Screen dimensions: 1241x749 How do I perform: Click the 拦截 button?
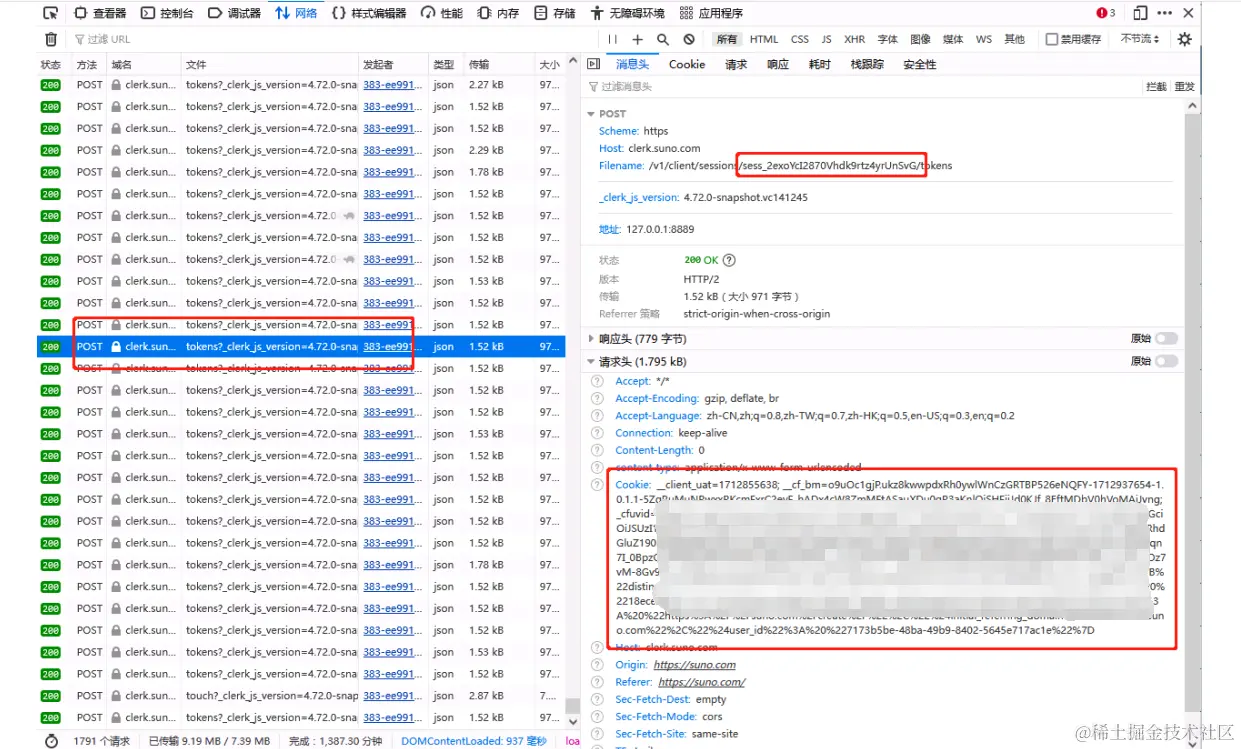1155,87
